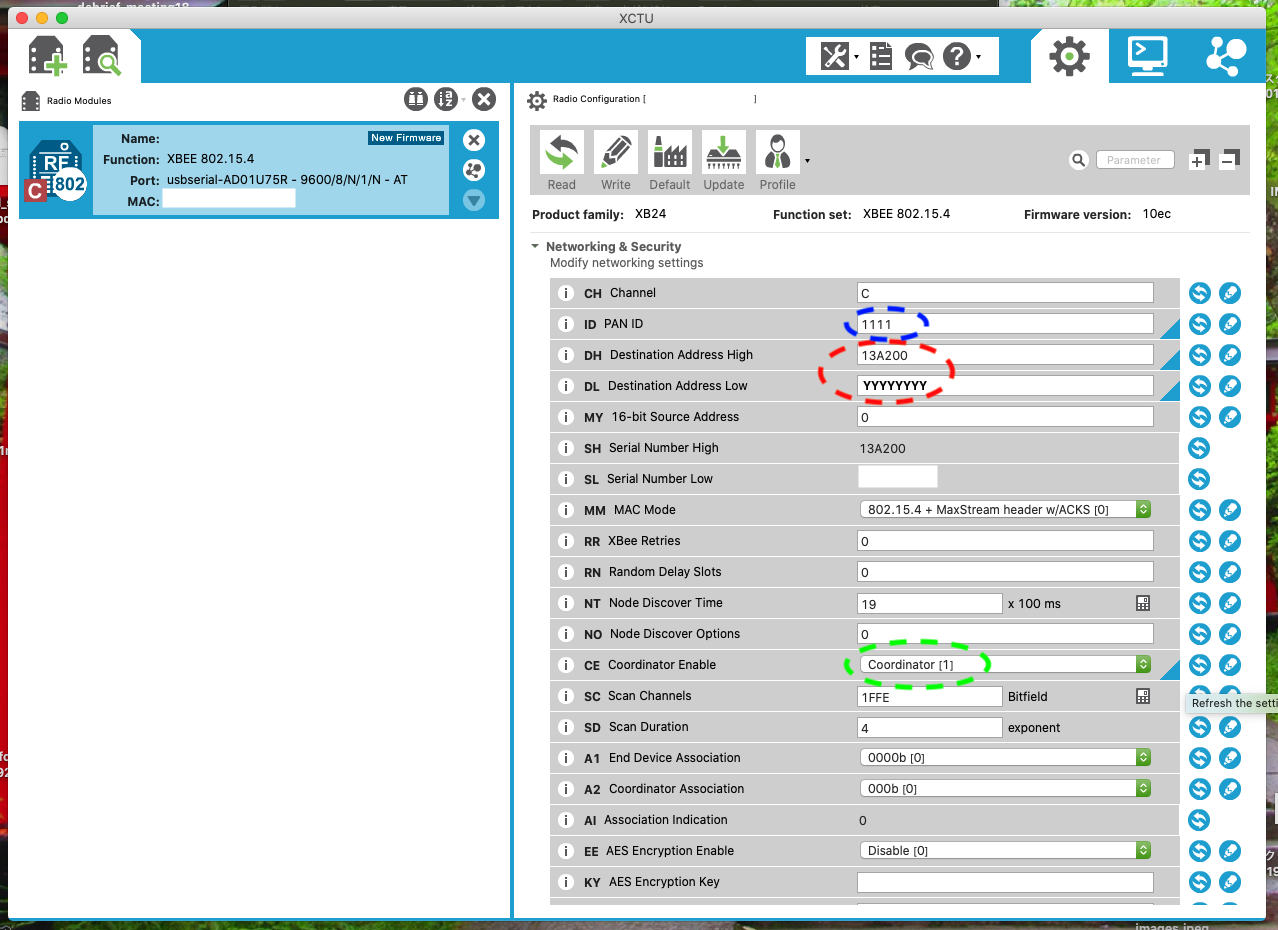Edit the AES Encryption Key field
The width and height of the screenshot is (1278, 930).
[x=1005, y=882]
